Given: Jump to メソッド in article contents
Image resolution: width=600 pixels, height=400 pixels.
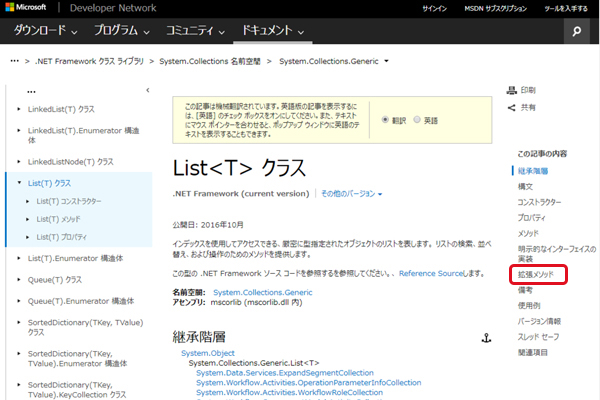Looking at the screenshot, I should (x=528, y=233).
